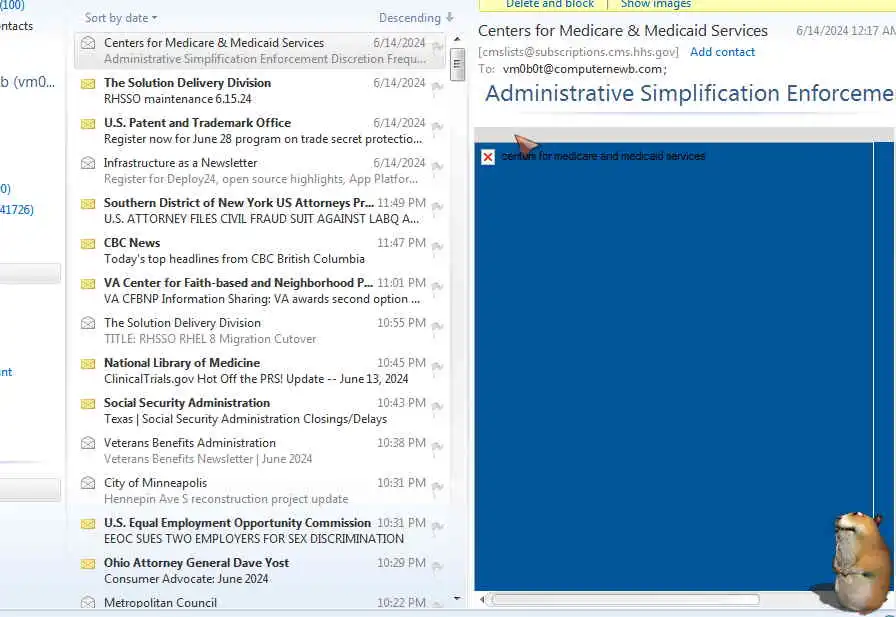Click envelope icon for Ohio Attorney General Dave Yost
Image resolution: width=896 pixels, height=617 pixels.
point(88,564)
